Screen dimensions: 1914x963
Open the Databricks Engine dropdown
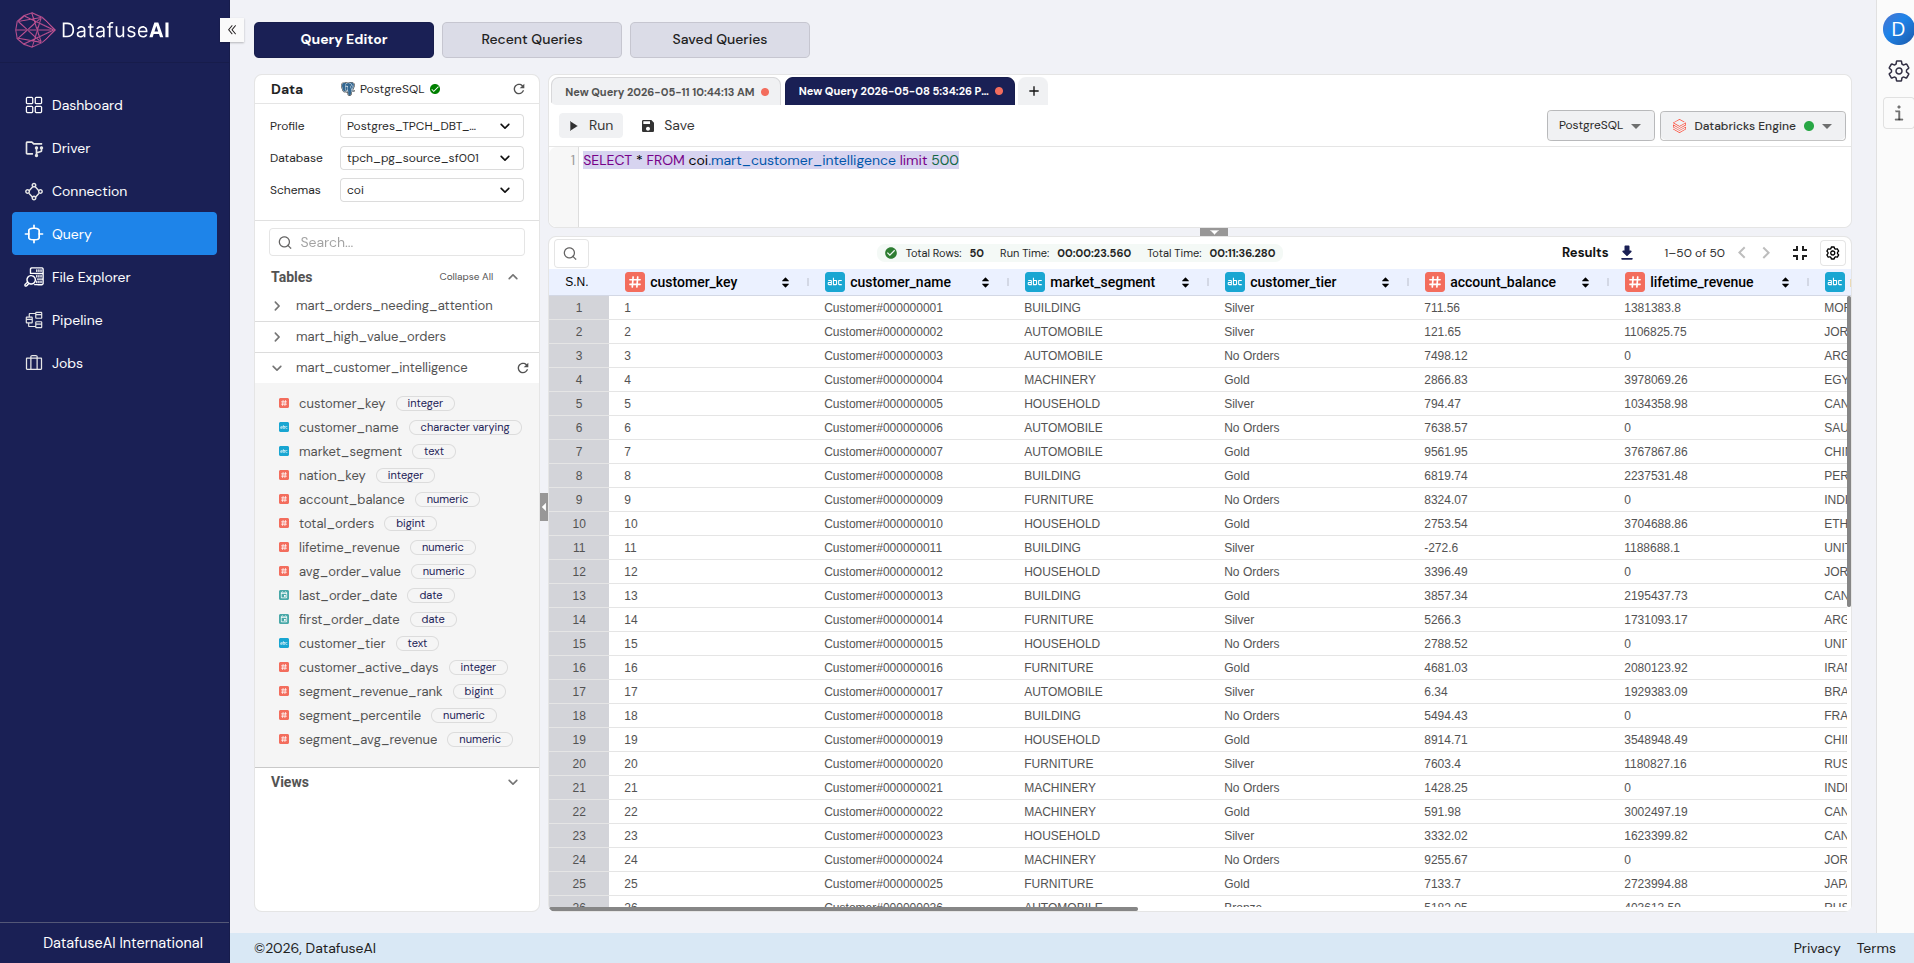(x=1752, y=126)
